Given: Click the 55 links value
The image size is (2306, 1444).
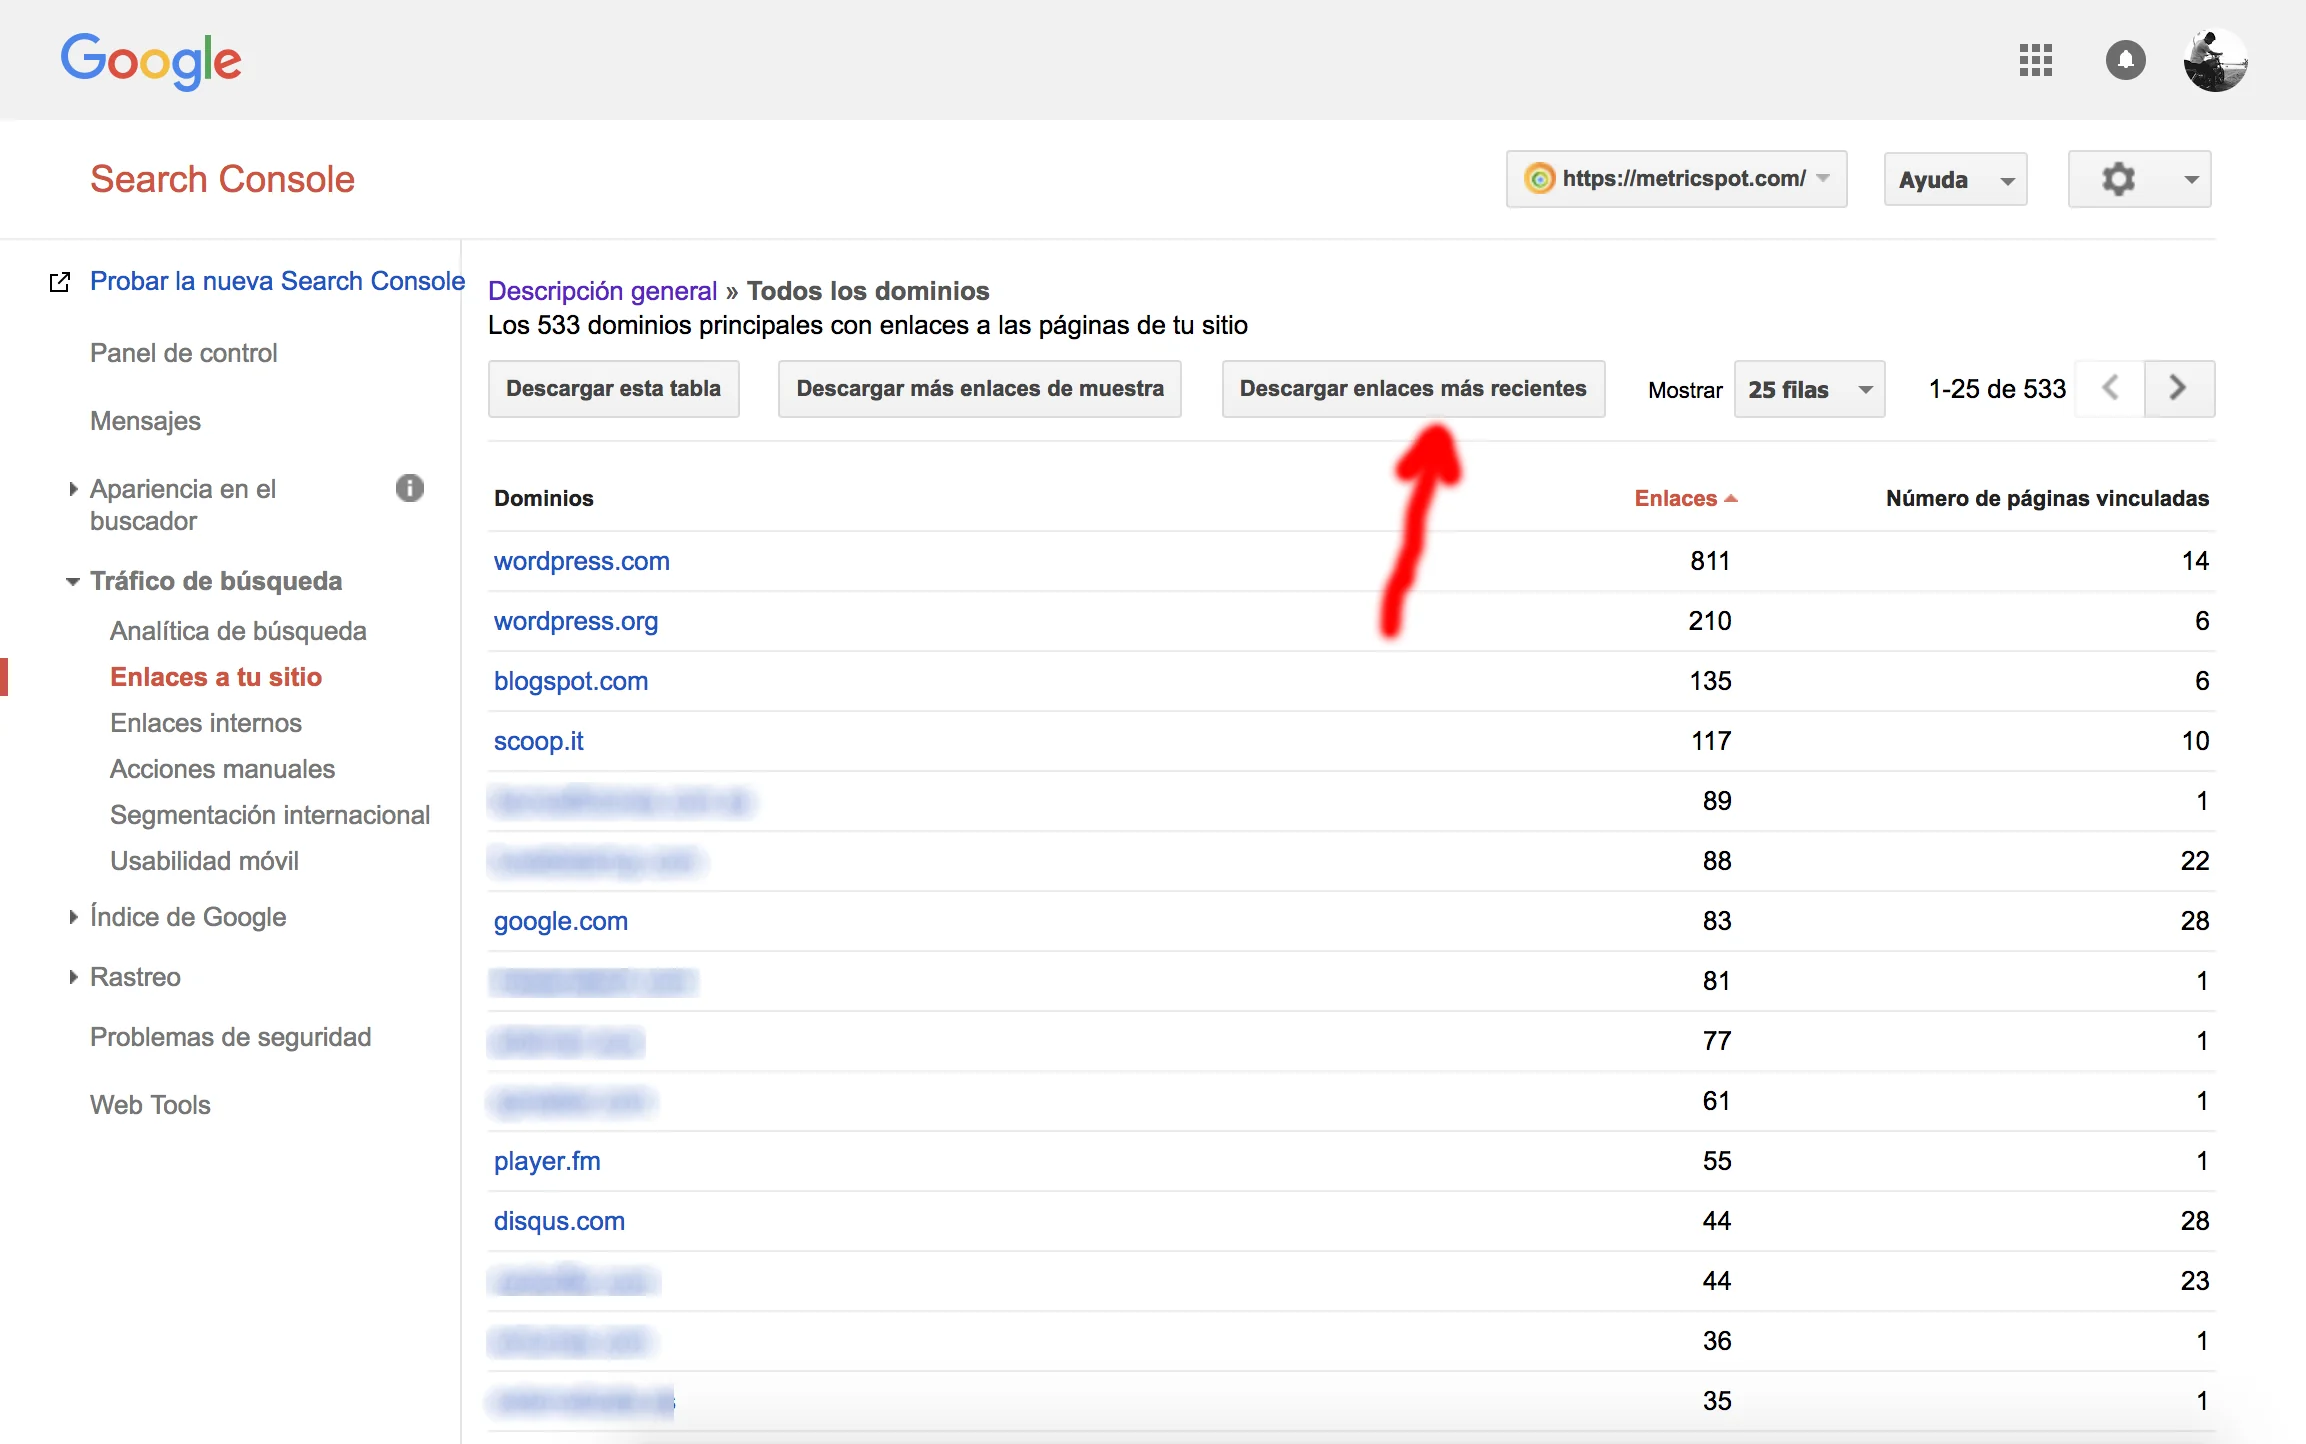Looking at the screenshot, I should [x=1717, y=1161].
